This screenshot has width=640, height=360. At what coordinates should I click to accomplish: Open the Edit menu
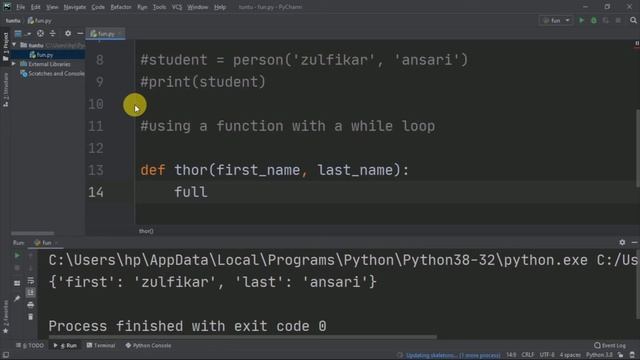[x=36, y=7]
